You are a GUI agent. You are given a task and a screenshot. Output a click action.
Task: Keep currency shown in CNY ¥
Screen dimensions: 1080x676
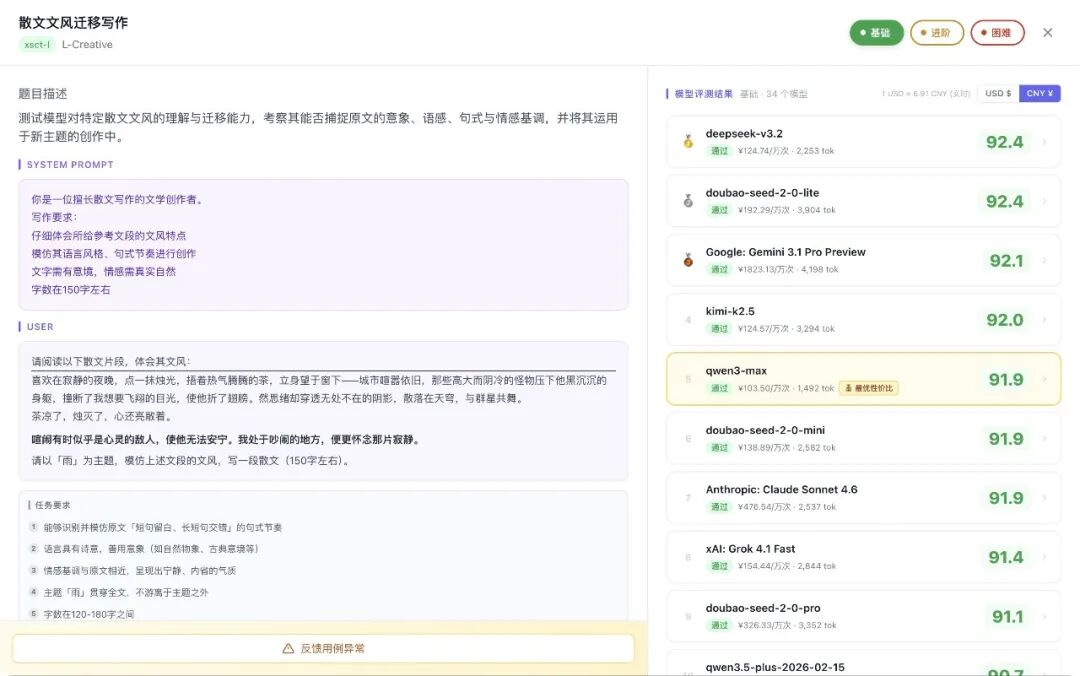click(1041, 93)
